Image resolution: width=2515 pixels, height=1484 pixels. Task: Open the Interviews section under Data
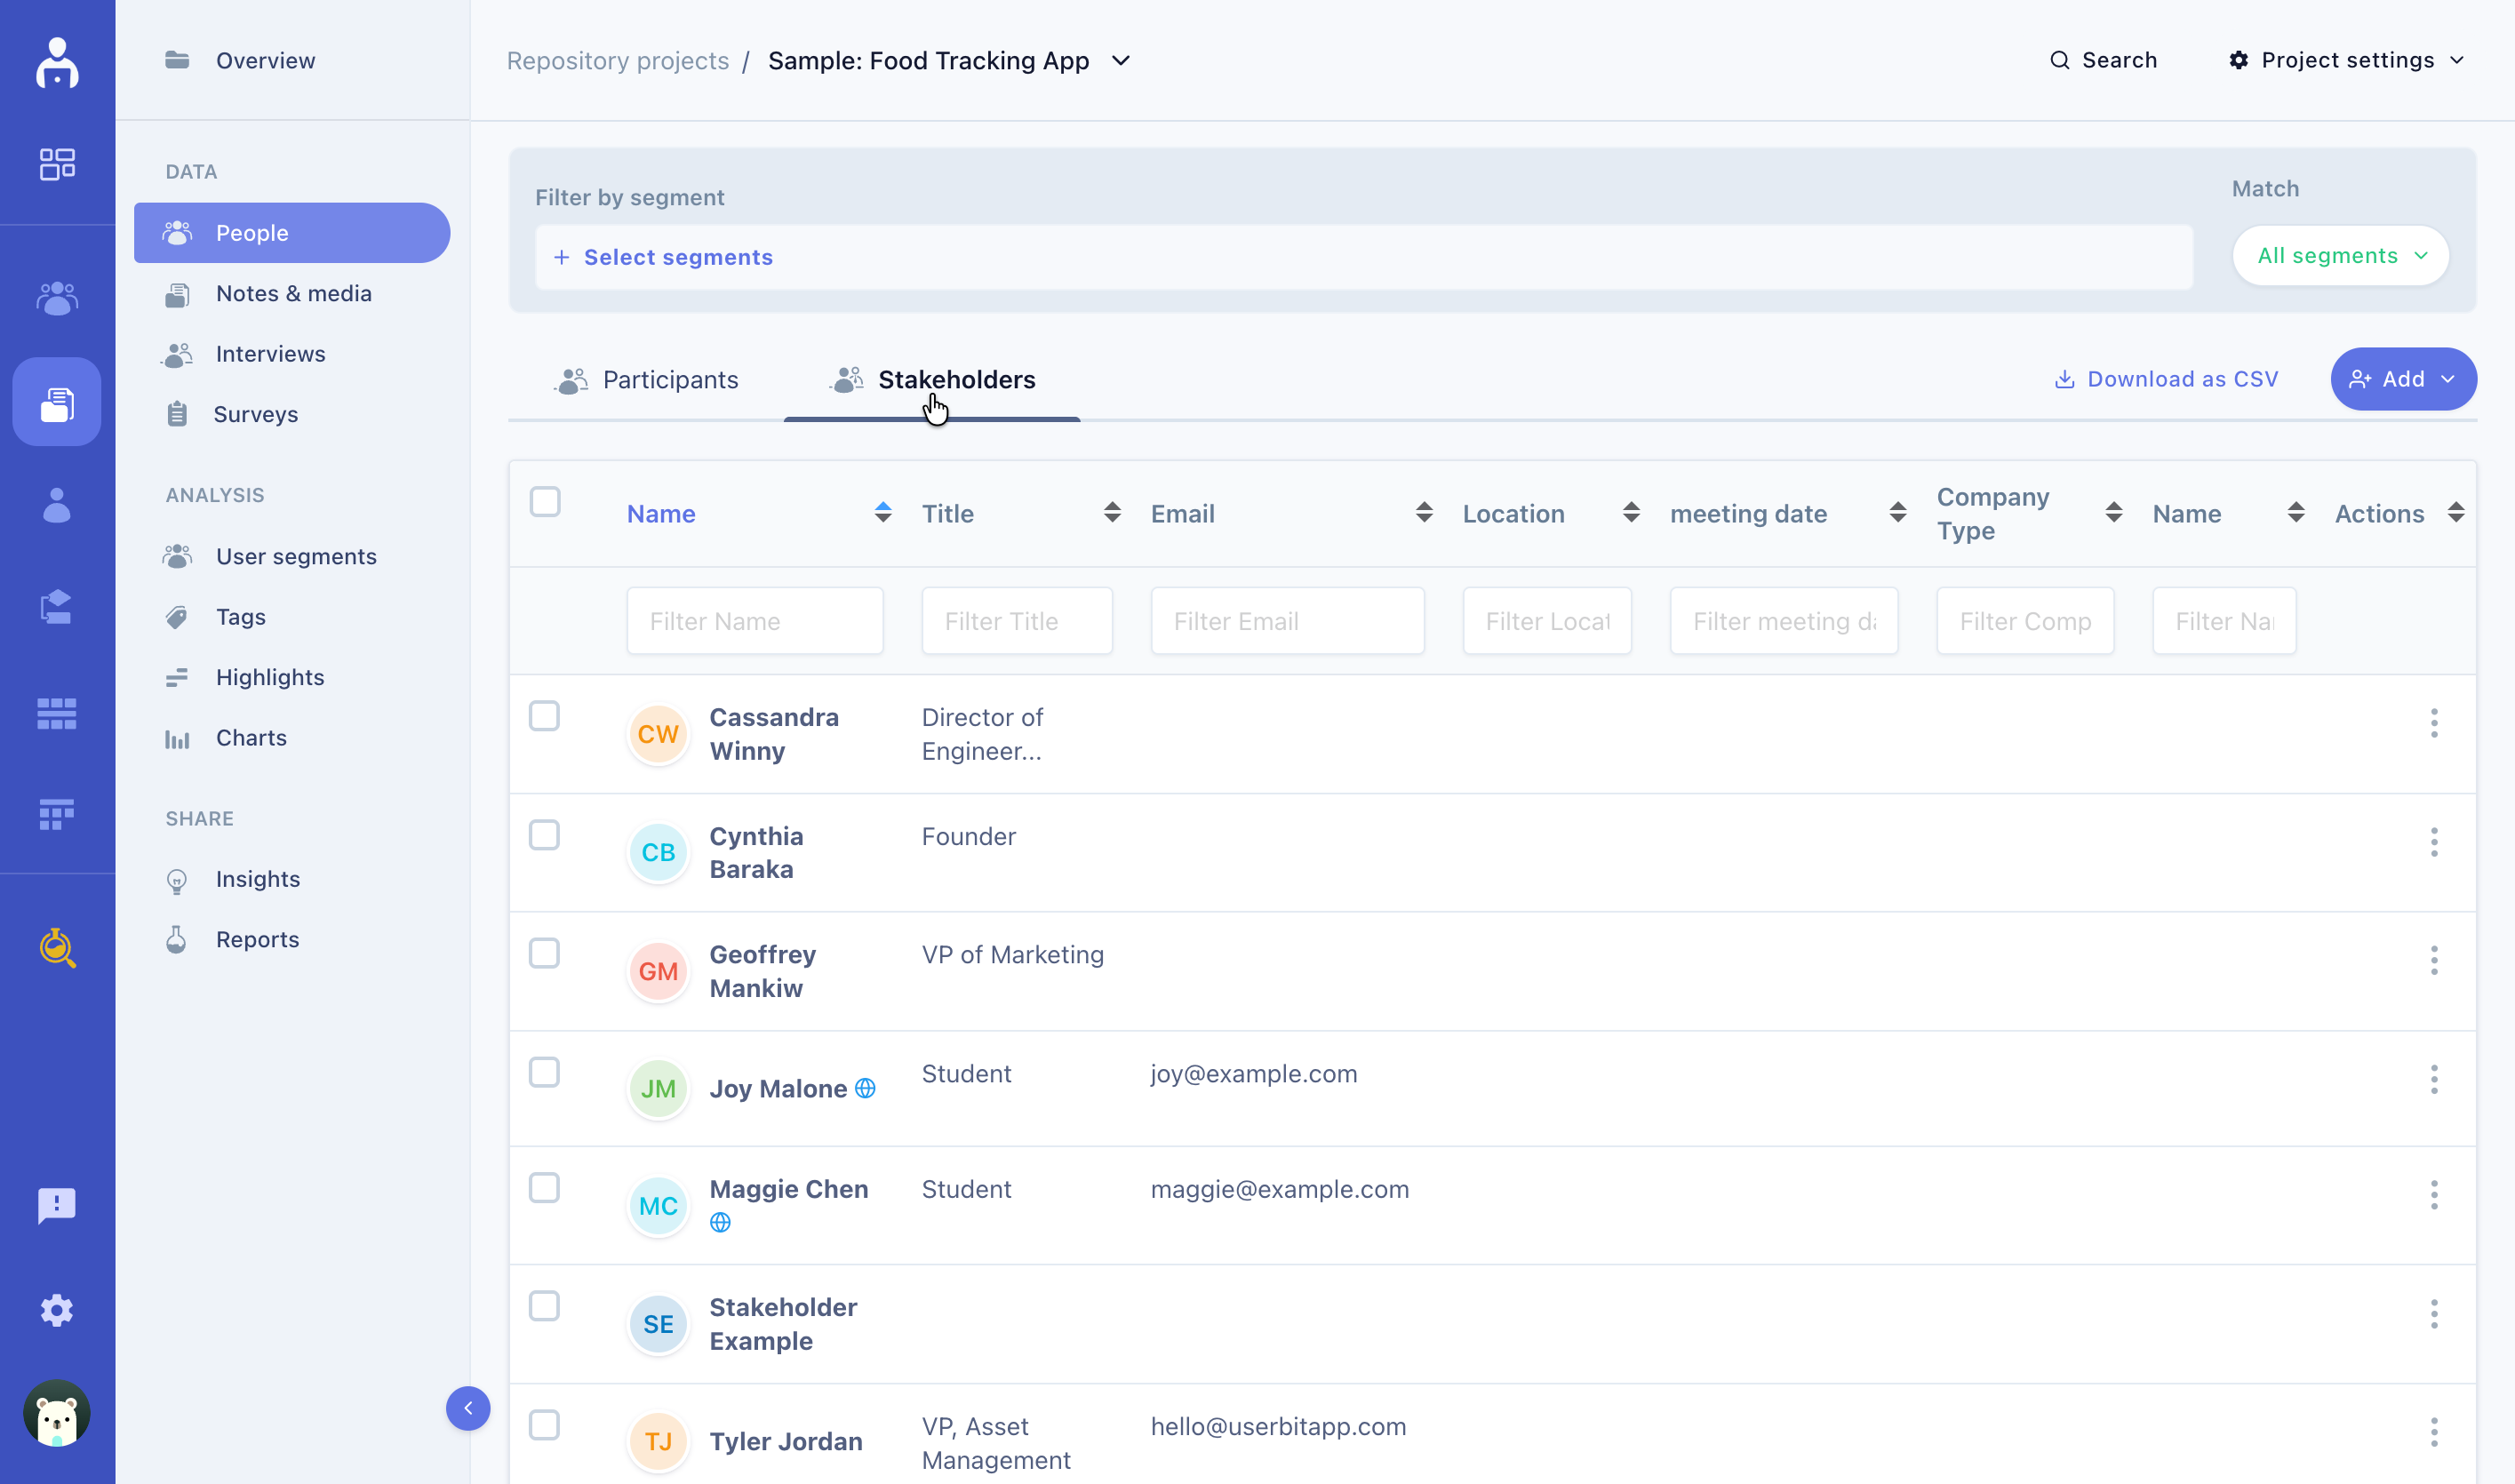[x=270, y=353]
